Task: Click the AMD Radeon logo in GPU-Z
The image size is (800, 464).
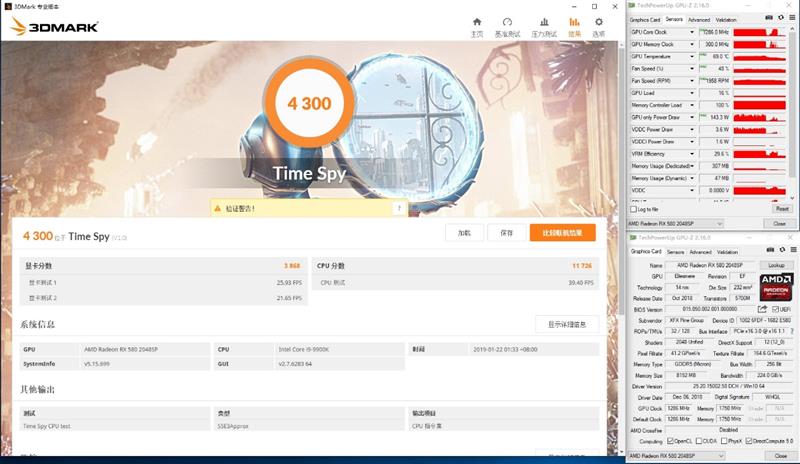Action: pos(776,287)
